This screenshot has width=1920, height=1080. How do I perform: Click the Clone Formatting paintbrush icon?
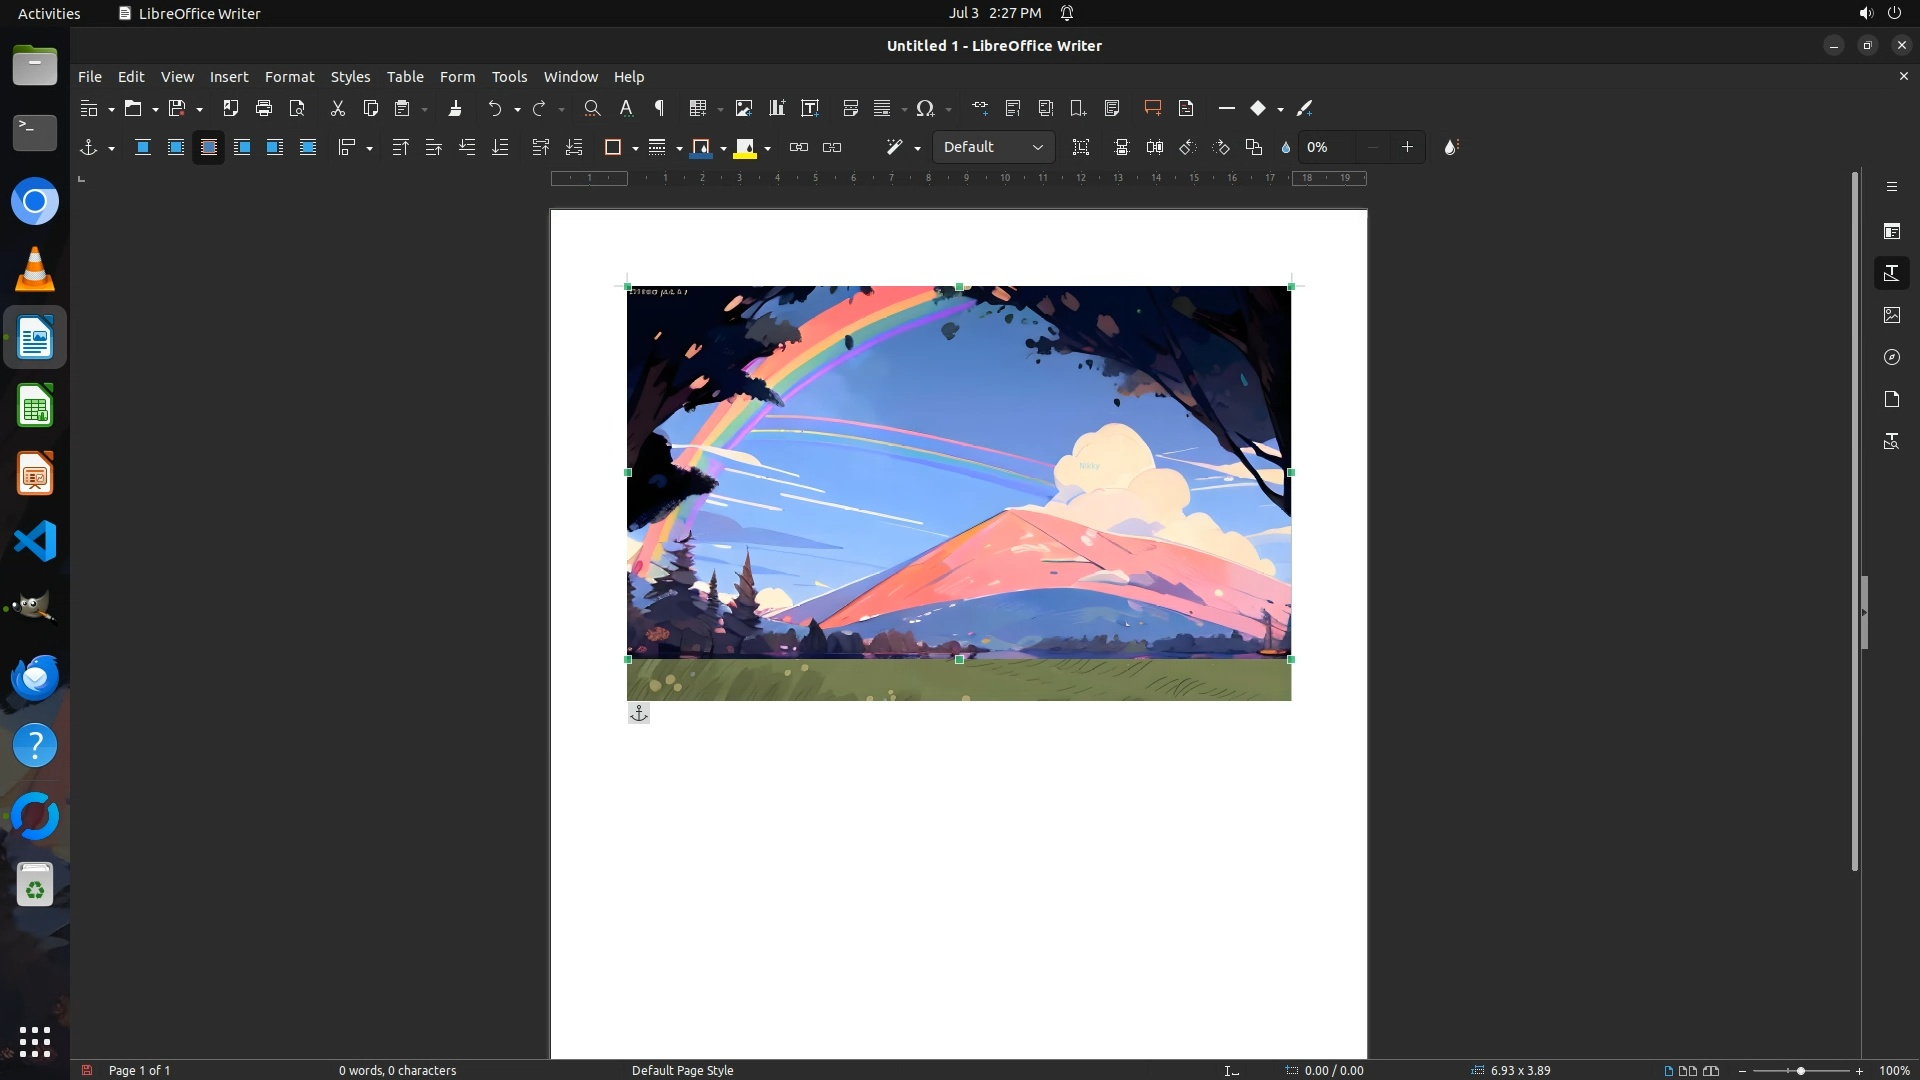[455, 108]
